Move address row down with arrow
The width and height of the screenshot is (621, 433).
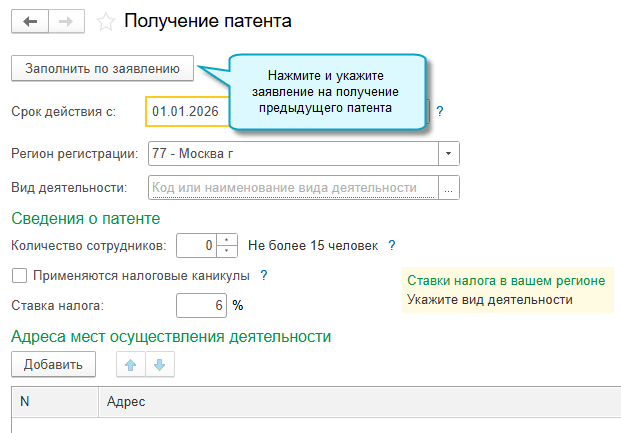pos(159,365)
